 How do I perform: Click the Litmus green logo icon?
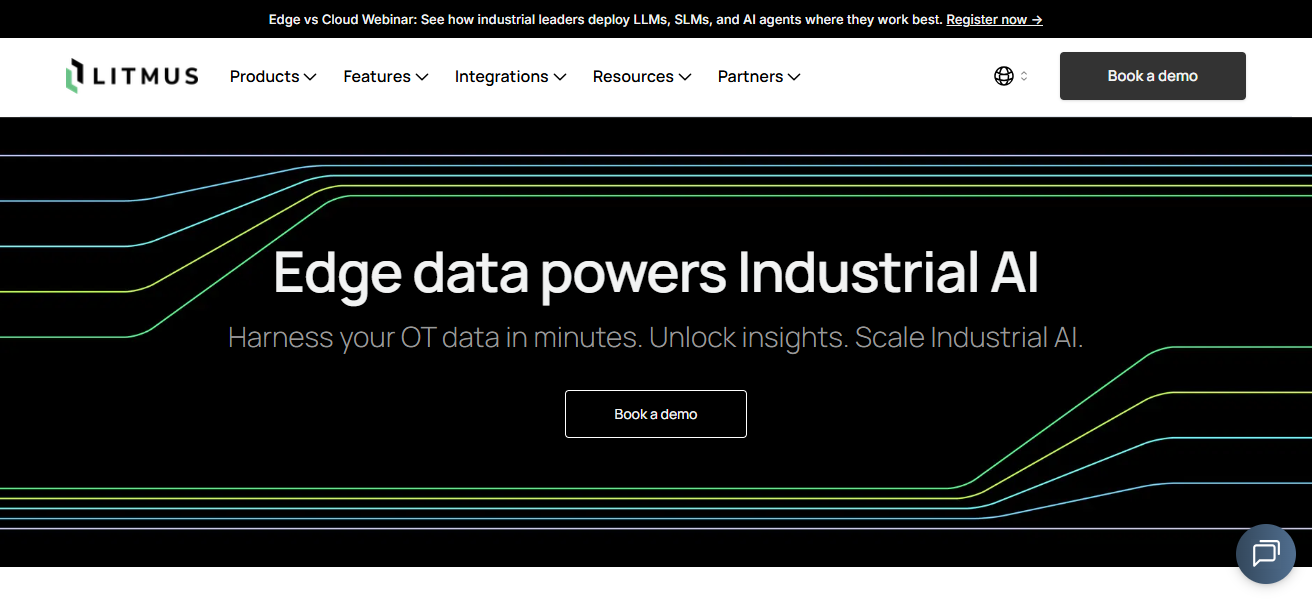(73, 76)
